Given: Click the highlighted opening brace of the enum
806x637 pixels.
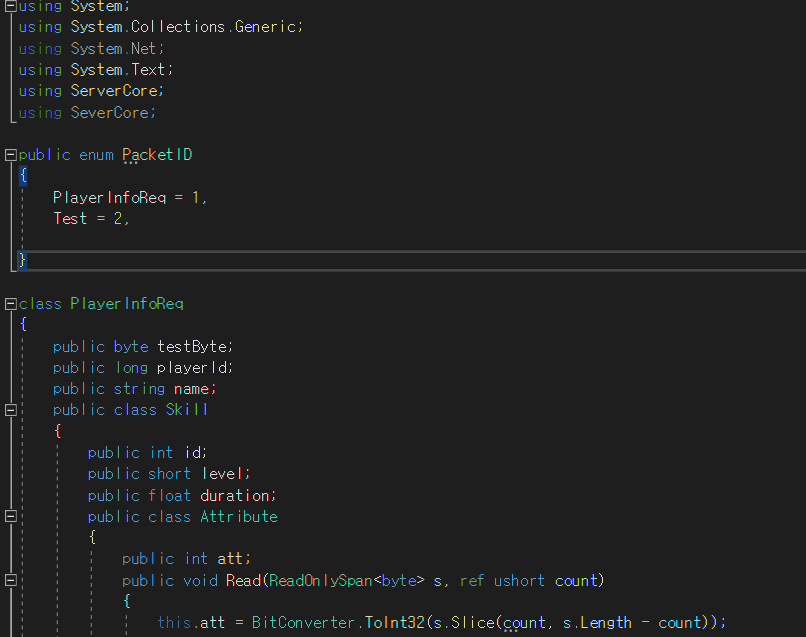Looking at the screenshot, I should tap(23, 175).
